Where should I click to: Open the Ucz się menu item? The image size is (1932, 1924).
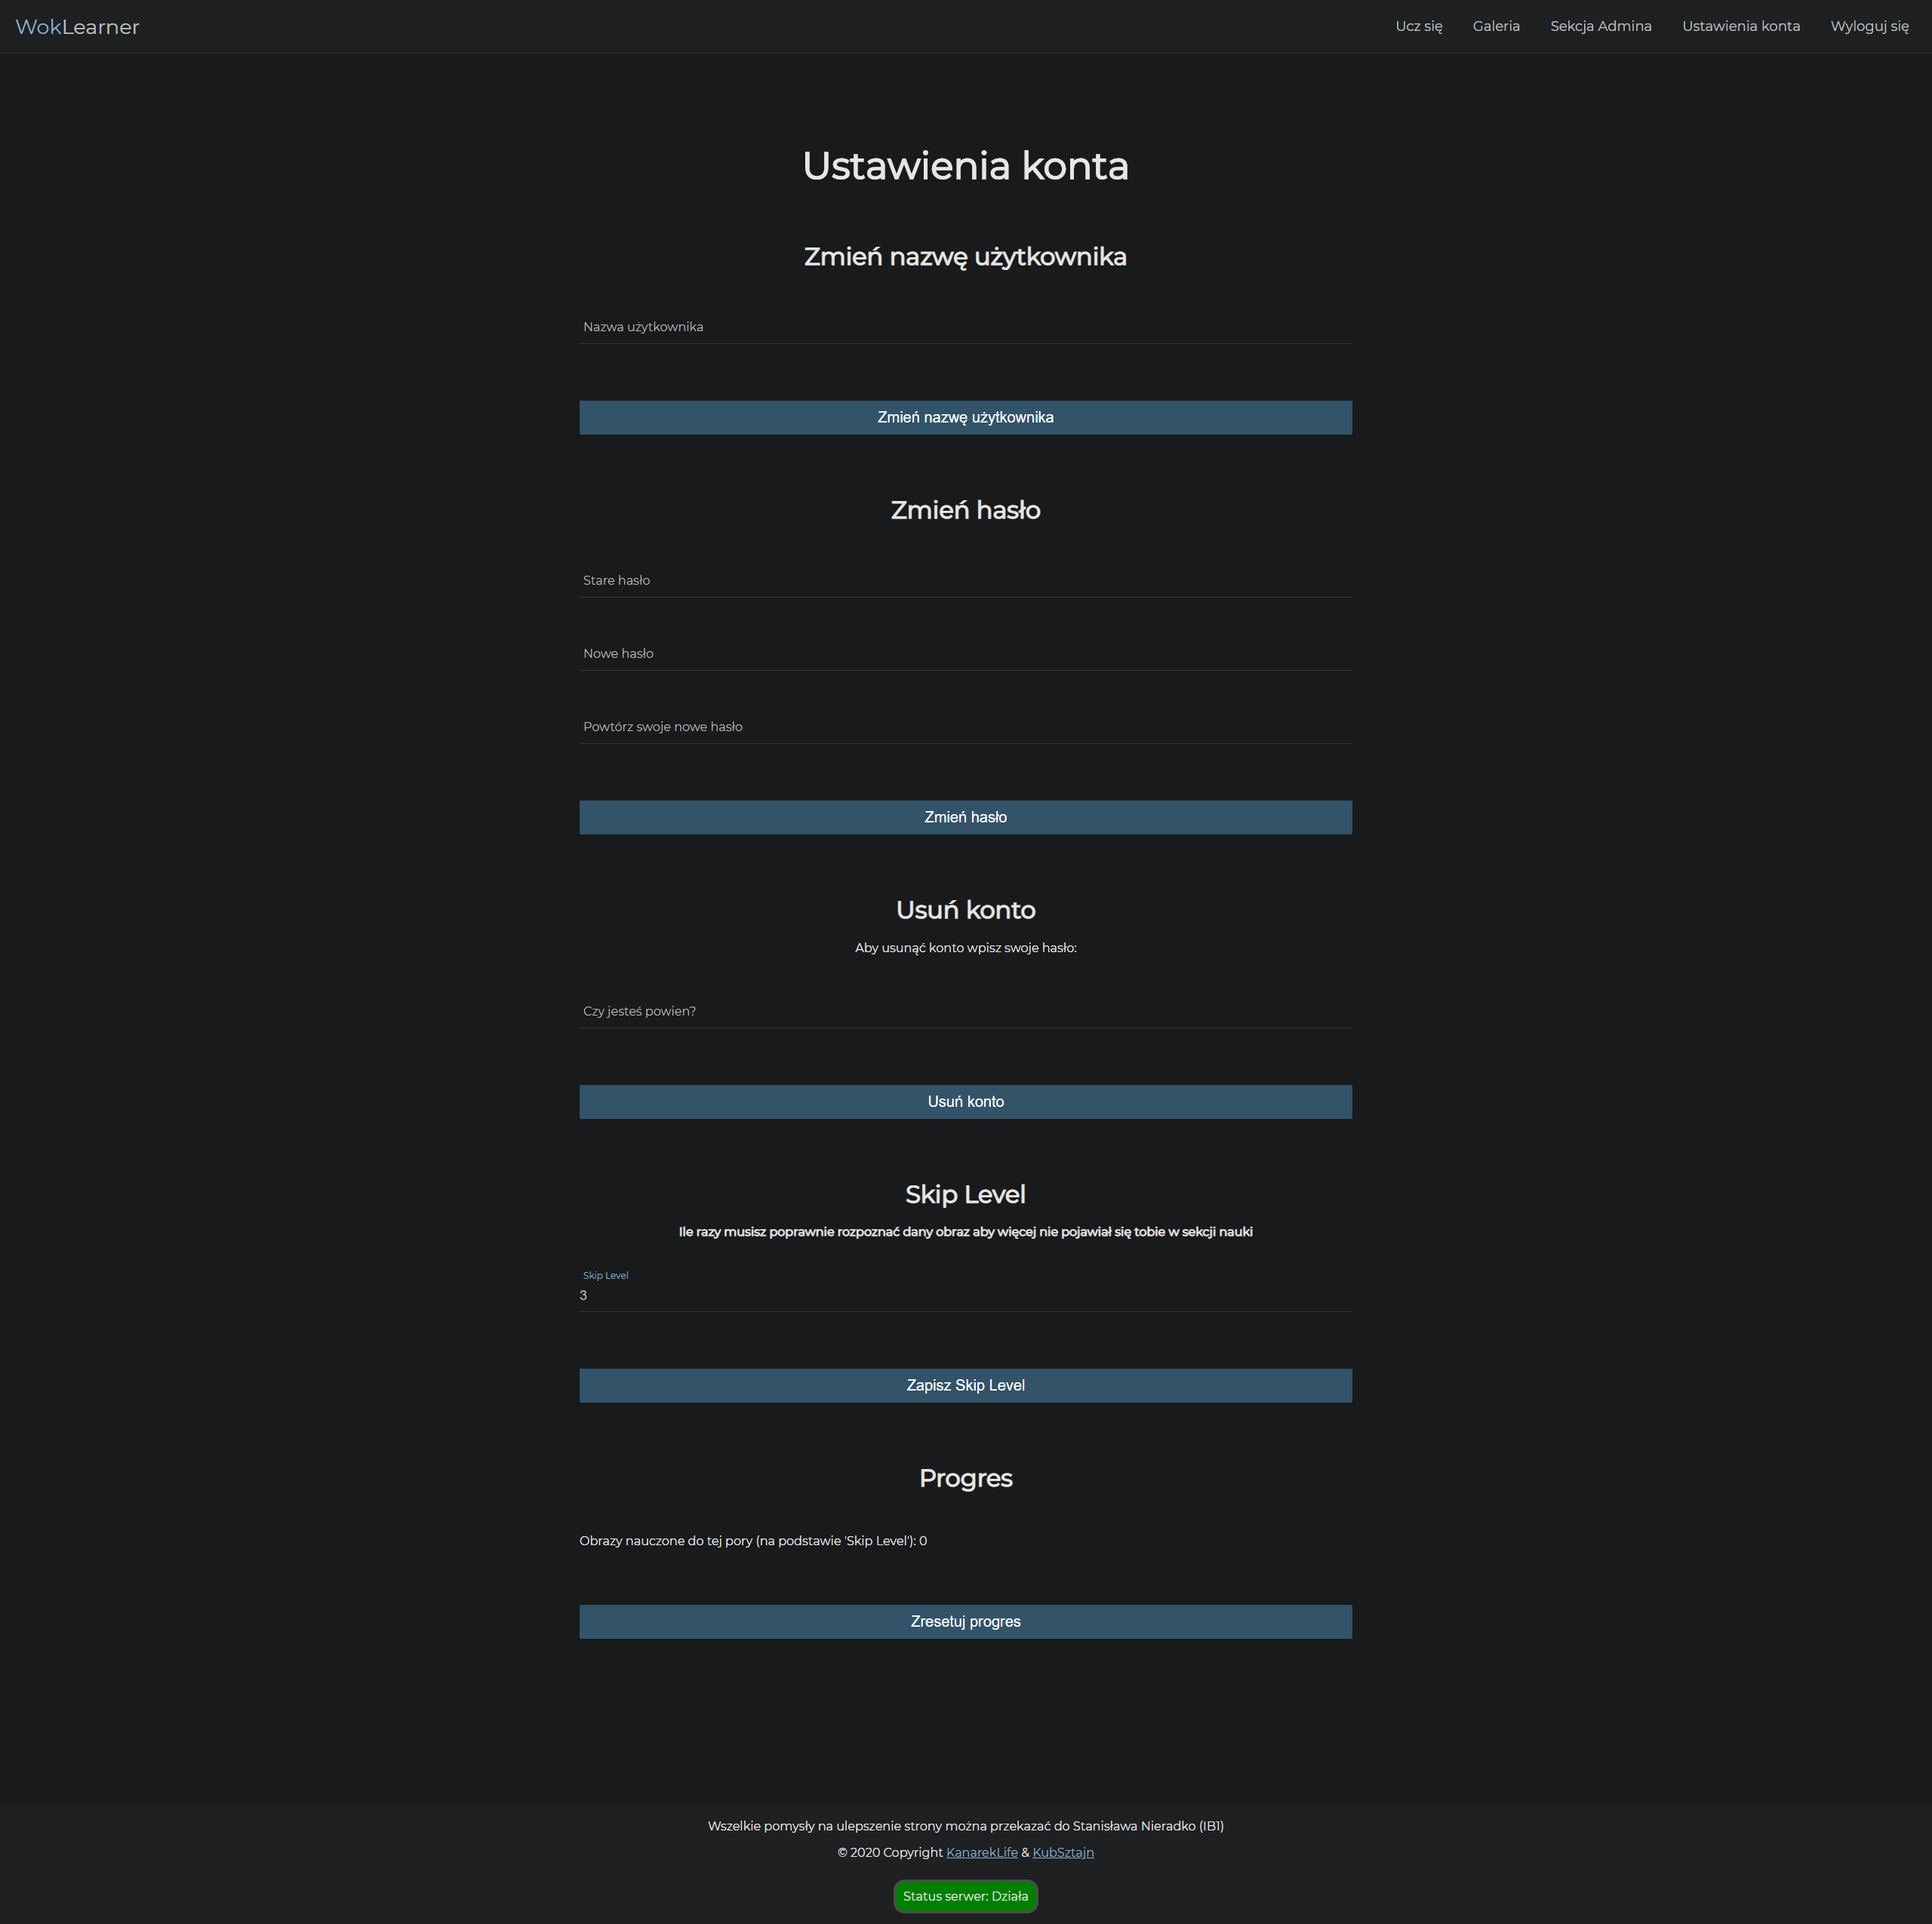pyautogui.click(x=1418, y=26)
